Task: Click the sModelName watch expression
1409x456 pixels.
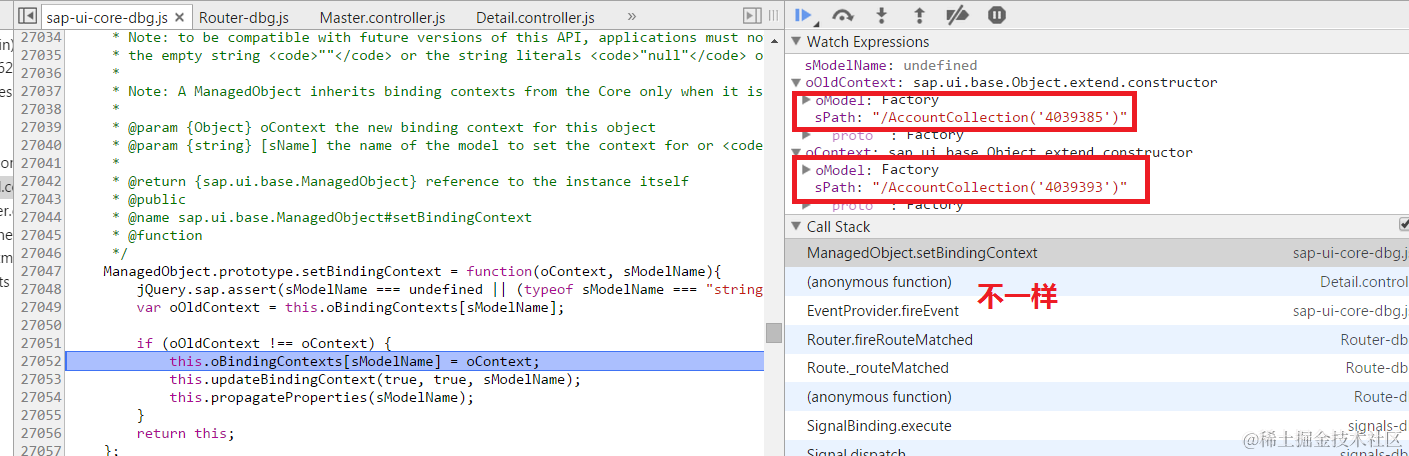Action: pos(891,65)
